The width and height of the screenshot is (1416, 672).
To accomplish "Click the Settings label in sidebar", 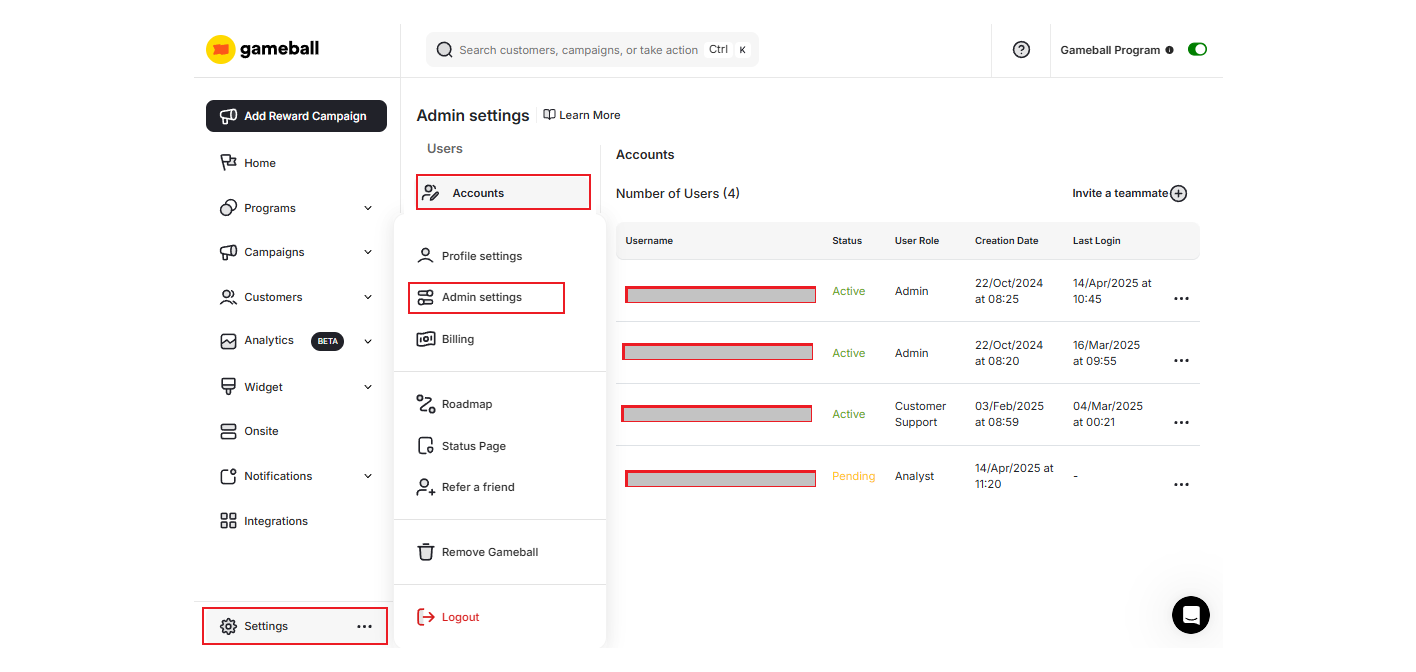I will [266, 626].
